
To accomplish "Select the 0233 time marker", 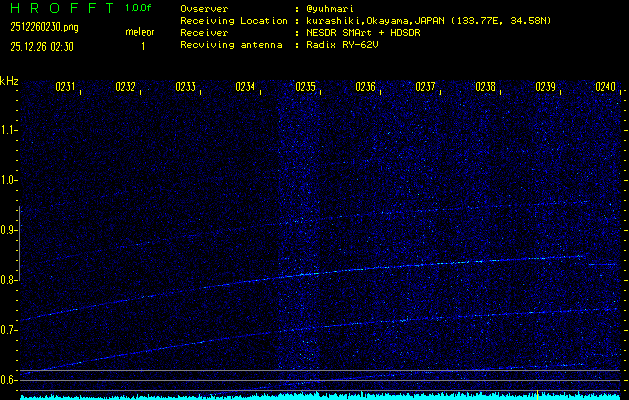I will click(x=185, y=88).
